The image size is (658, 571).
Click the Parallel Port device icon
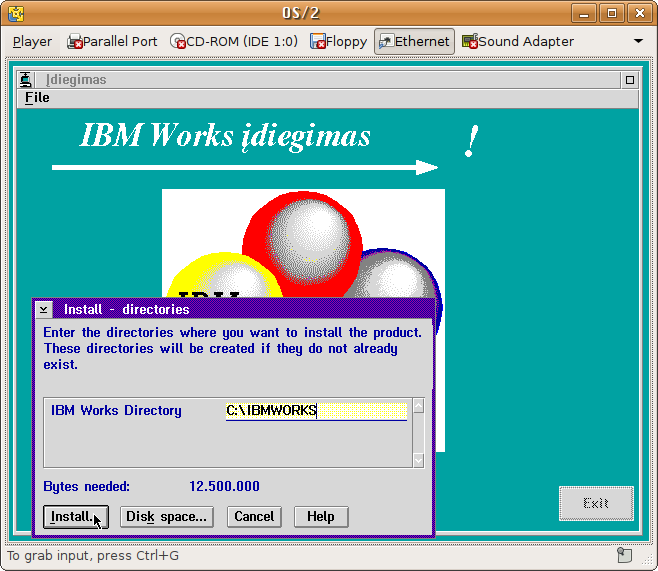click(x=75, y=42)
